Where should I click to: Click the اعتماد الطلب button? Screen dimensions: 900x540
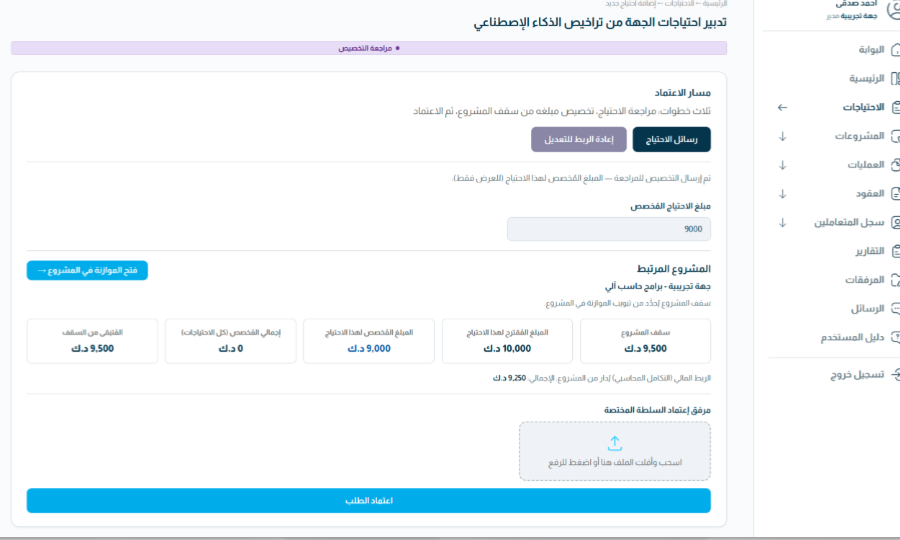pos(368,500)
